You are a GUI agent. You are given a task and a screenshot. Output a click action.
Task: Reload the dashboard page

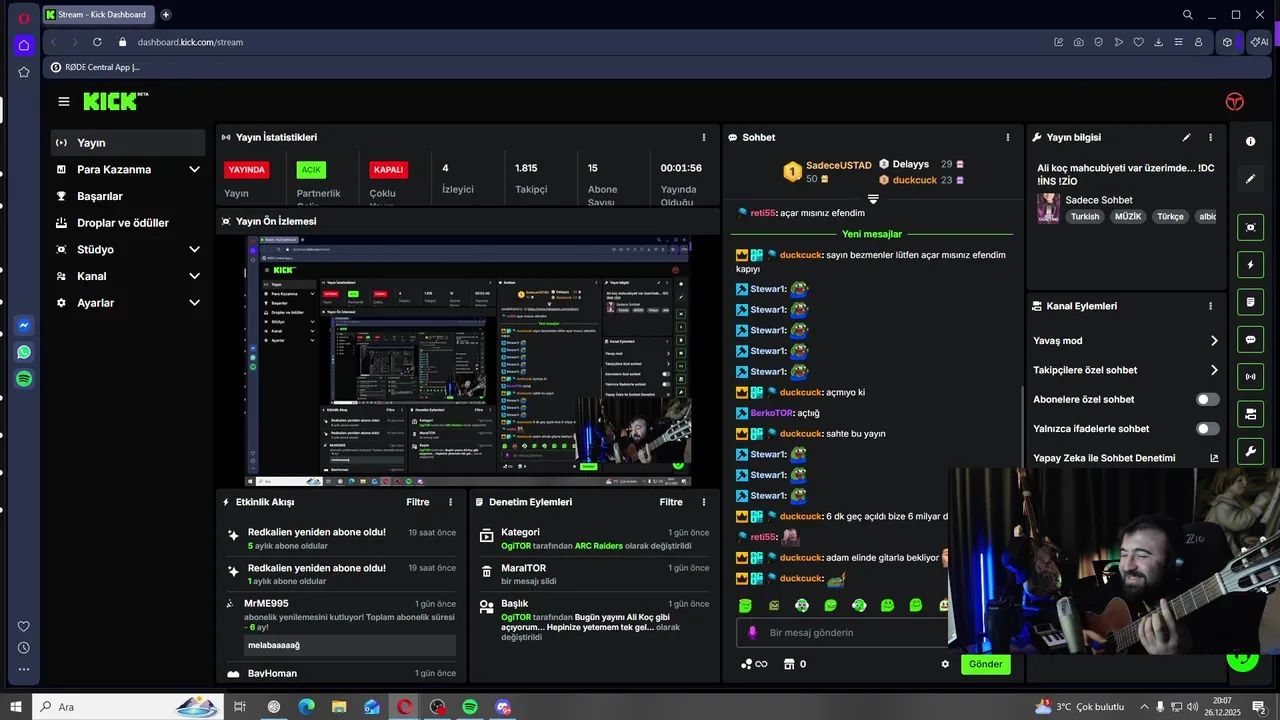[97, 42]
